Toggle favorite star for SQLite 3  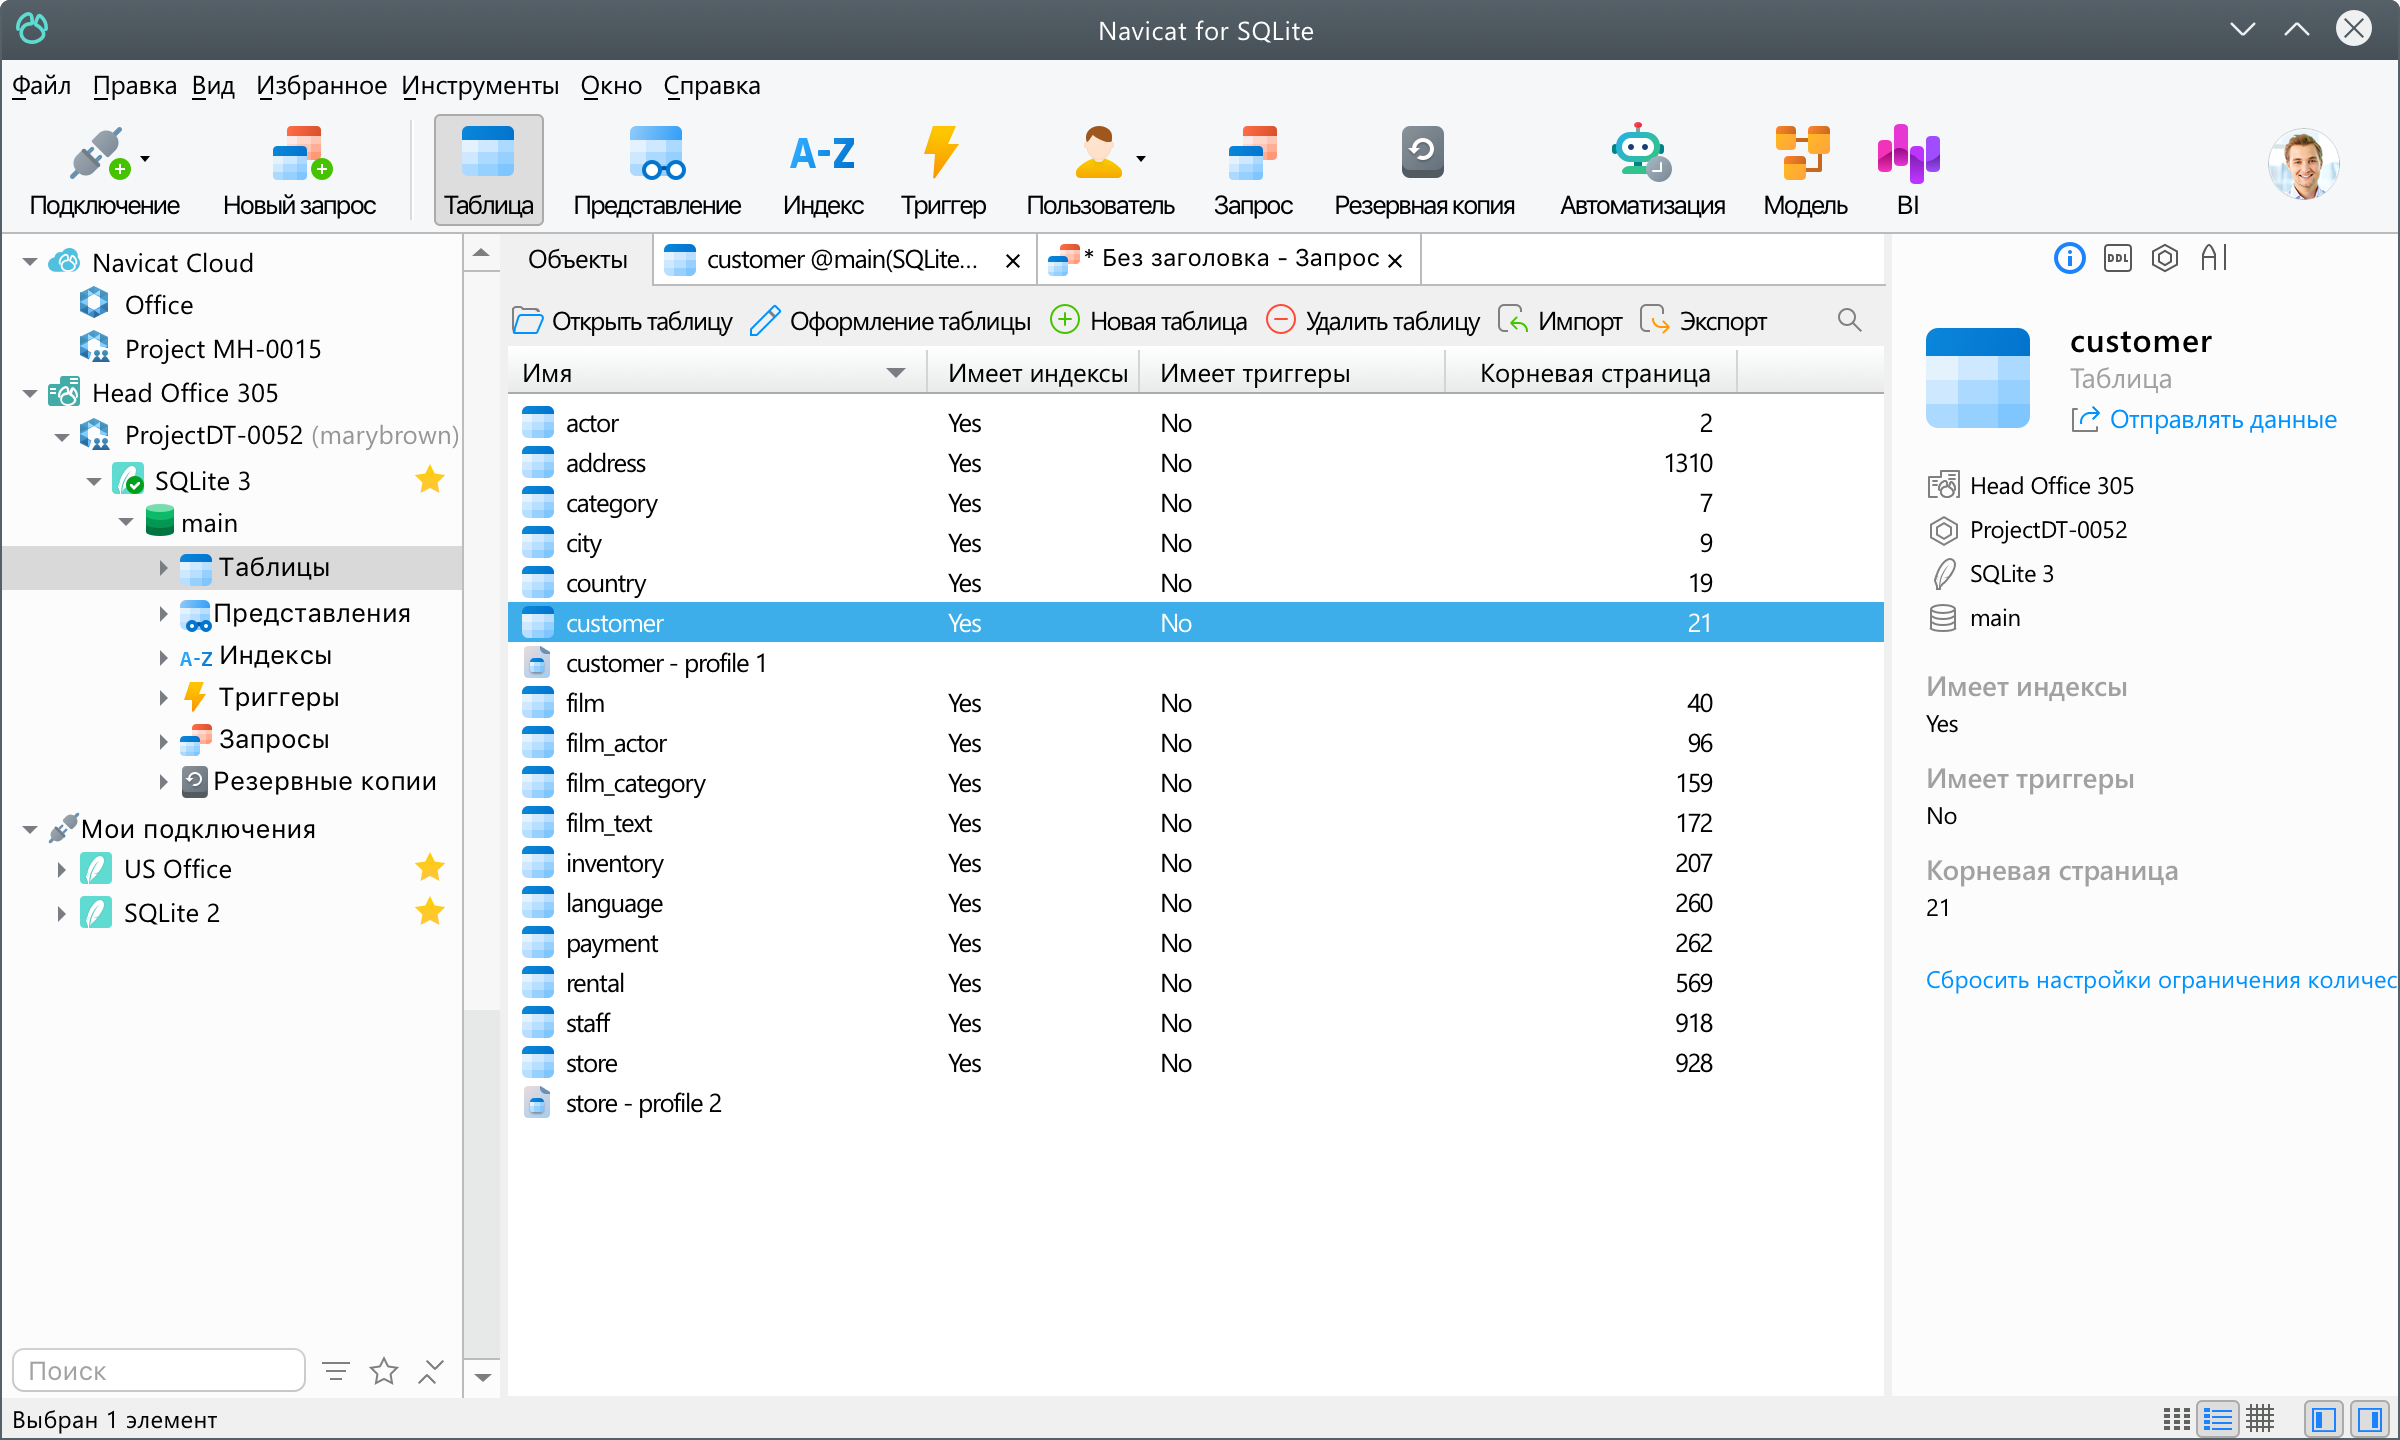(430, 480)
